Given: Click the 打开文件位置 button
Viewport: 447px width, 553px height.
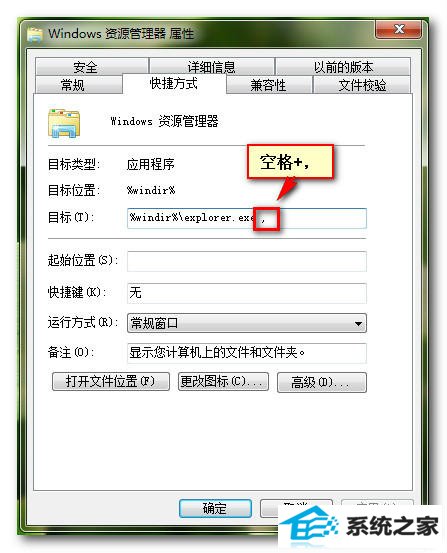Looking at the screenshot, I should [x=111, y=382].
